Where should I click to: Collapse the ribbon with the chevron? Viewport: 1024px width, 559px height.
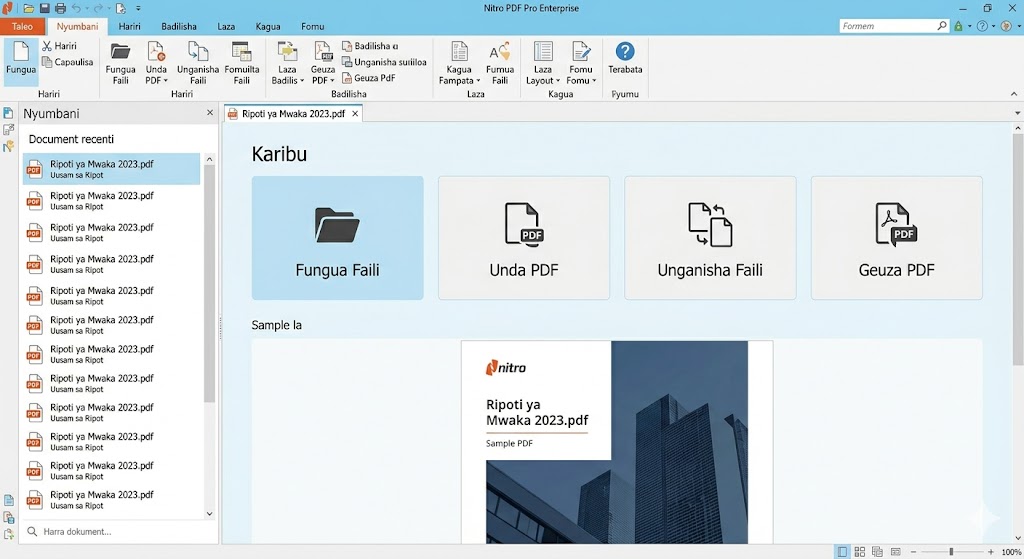pos(1014,94)
